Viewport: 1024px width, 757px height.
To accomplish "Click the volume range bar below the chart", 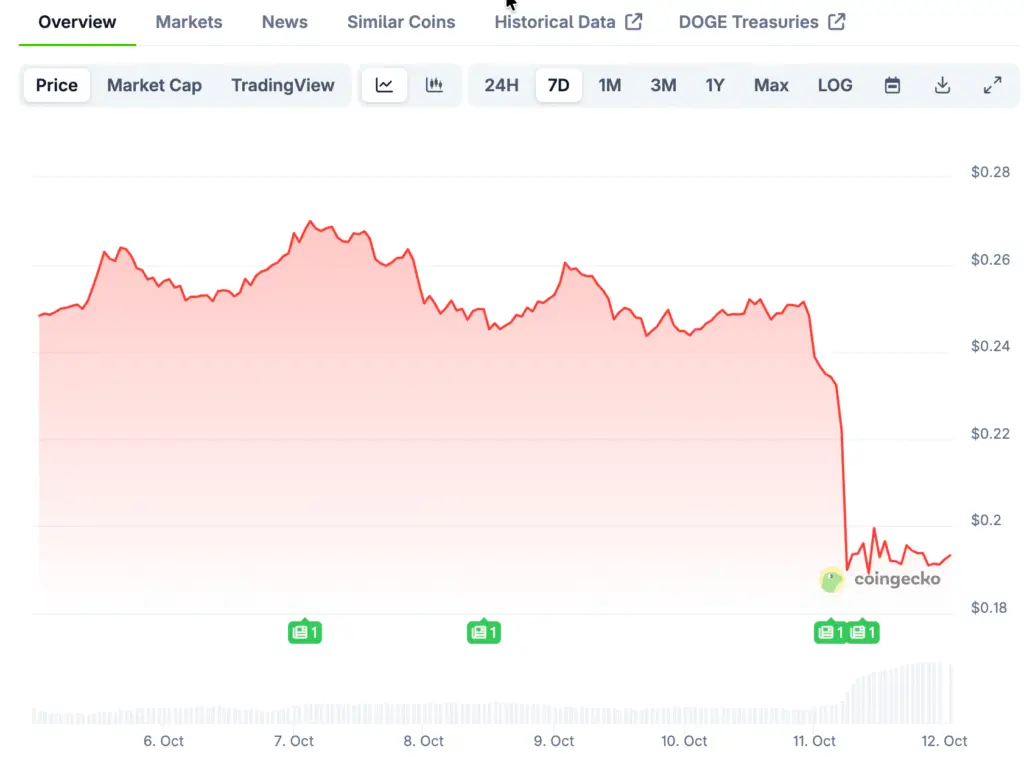I will 492,712.
